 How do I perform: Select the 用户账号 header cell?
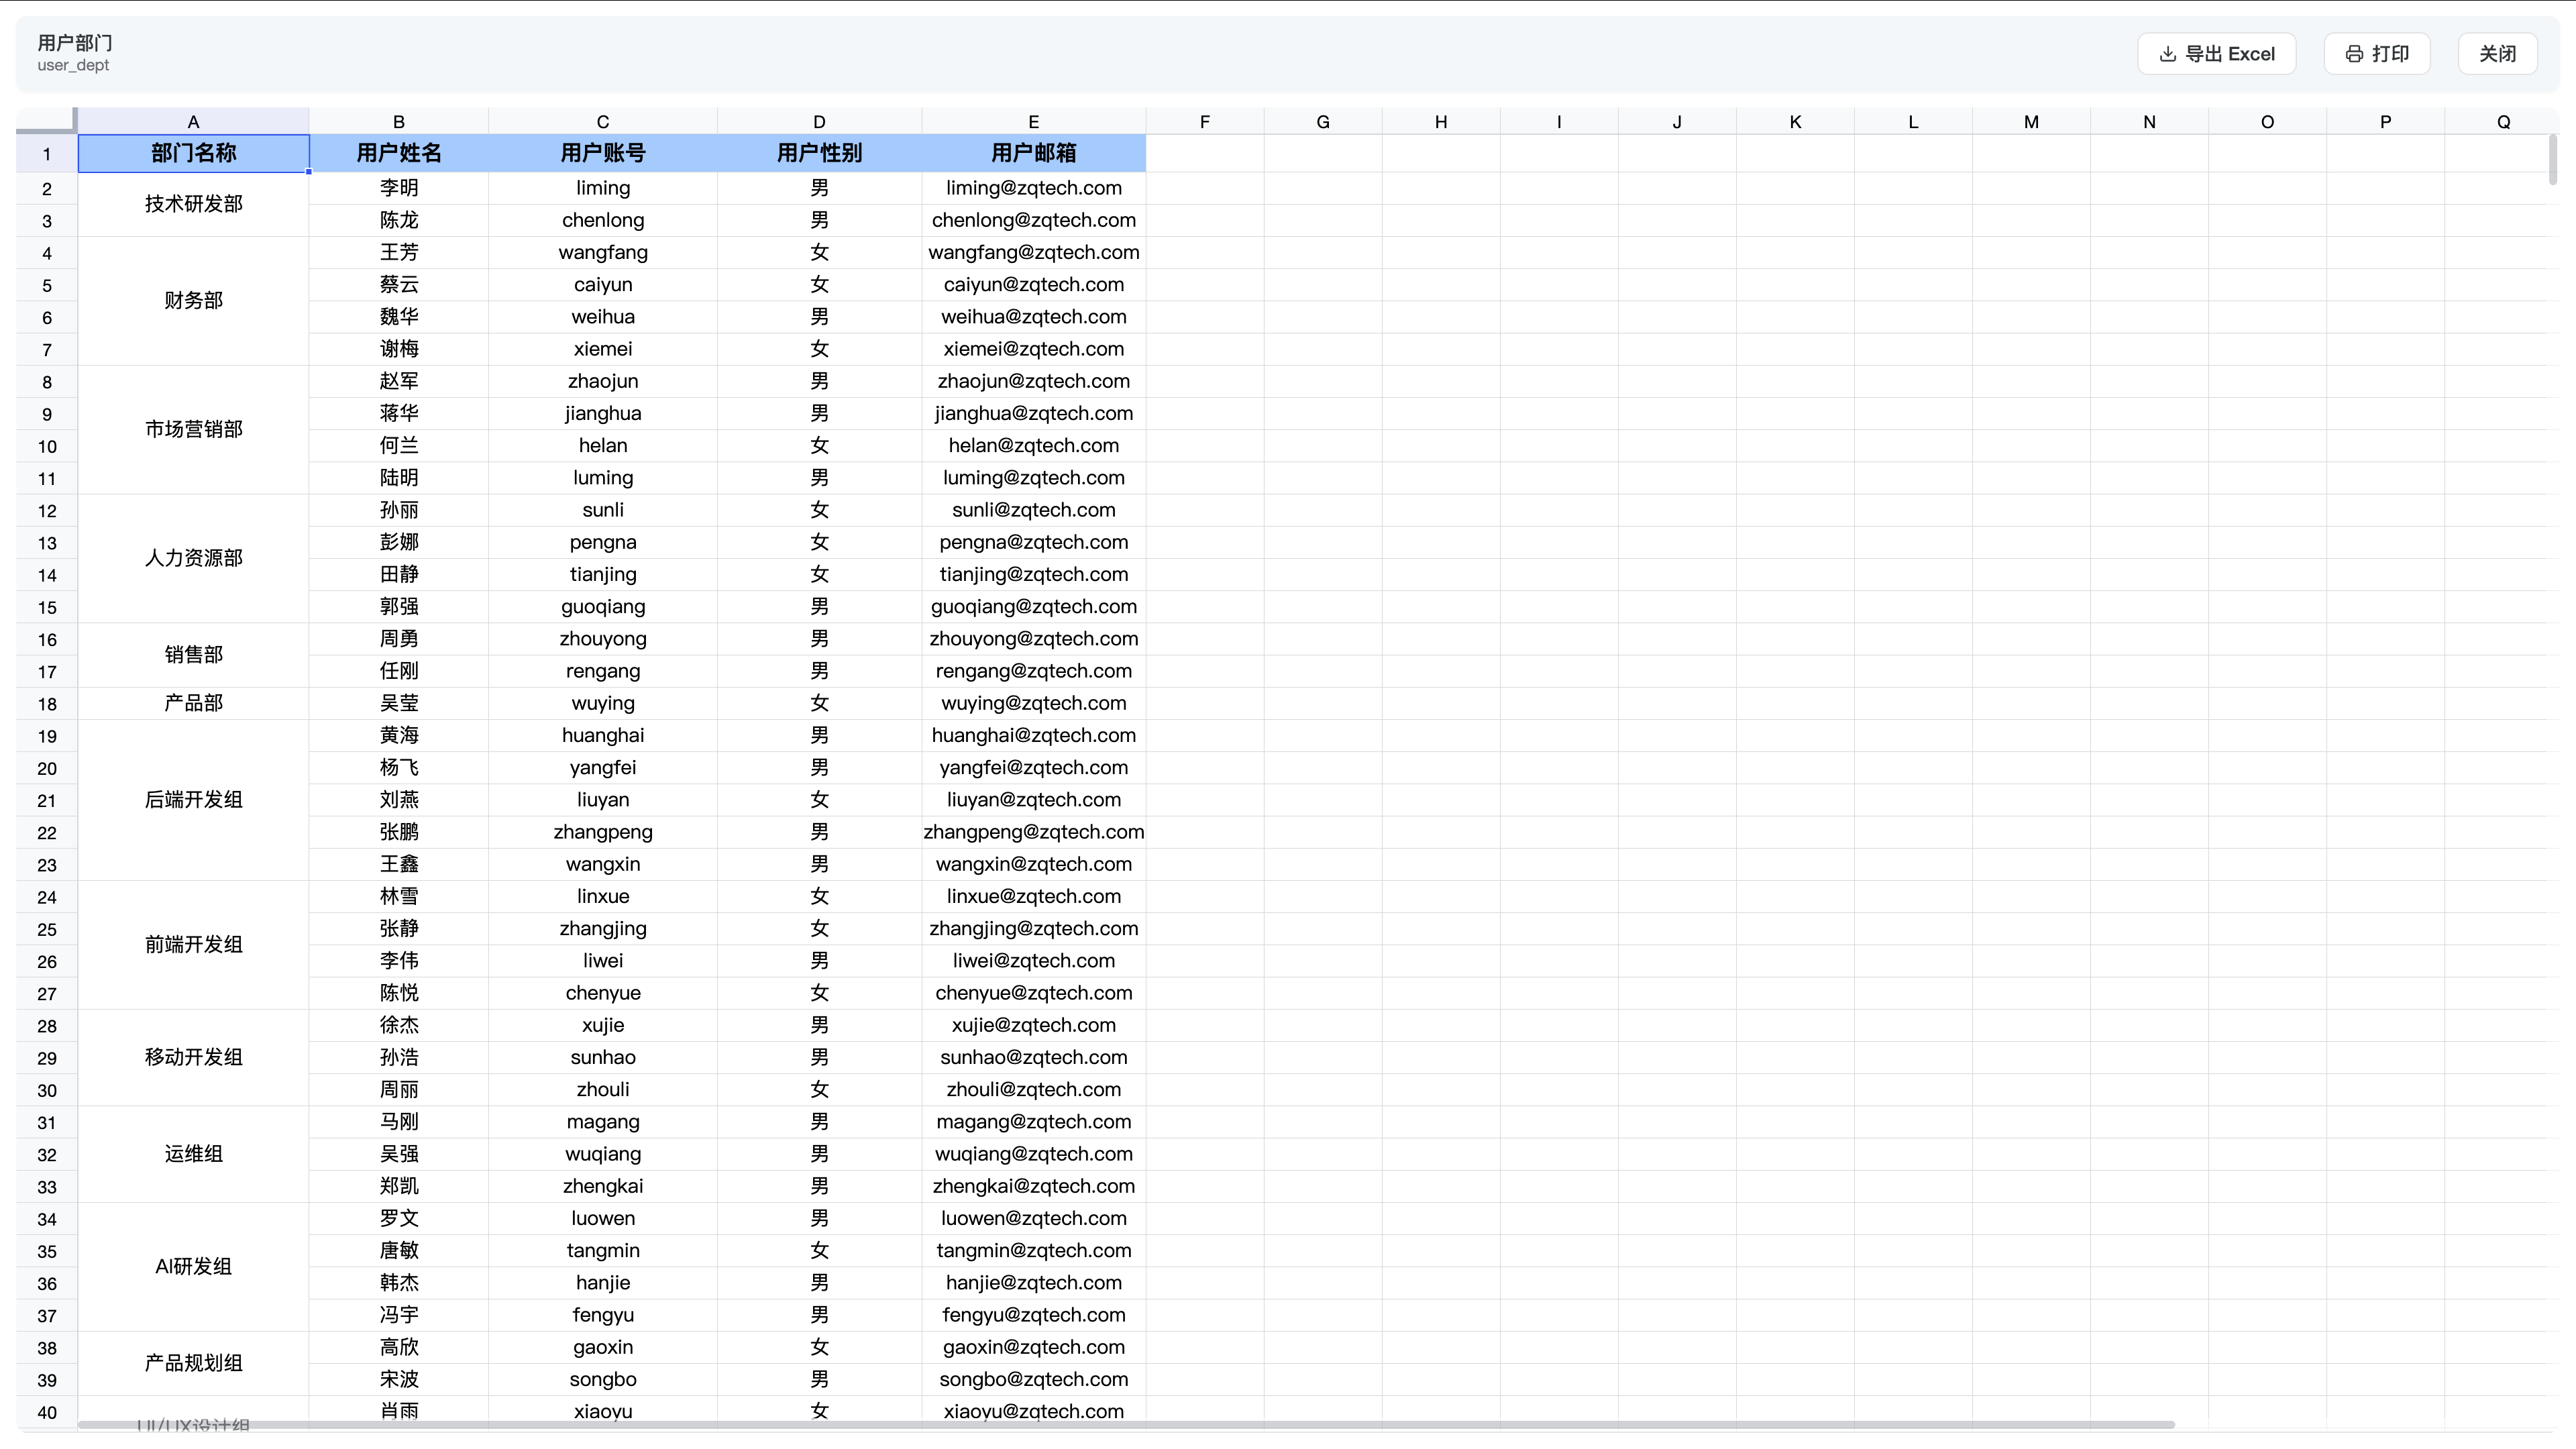point(603,153)
